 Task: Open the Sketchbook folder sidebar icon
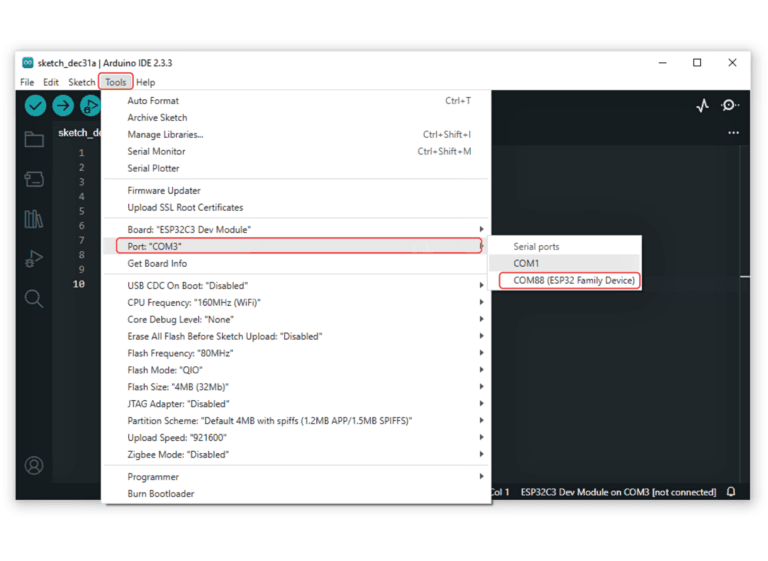click(x=34, y=140)
